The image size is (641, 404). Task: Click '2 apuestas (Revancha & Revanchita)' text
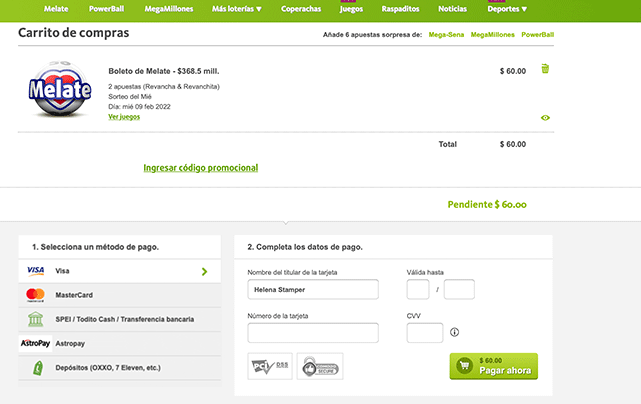pyautogui.click(x=164, y=87)
